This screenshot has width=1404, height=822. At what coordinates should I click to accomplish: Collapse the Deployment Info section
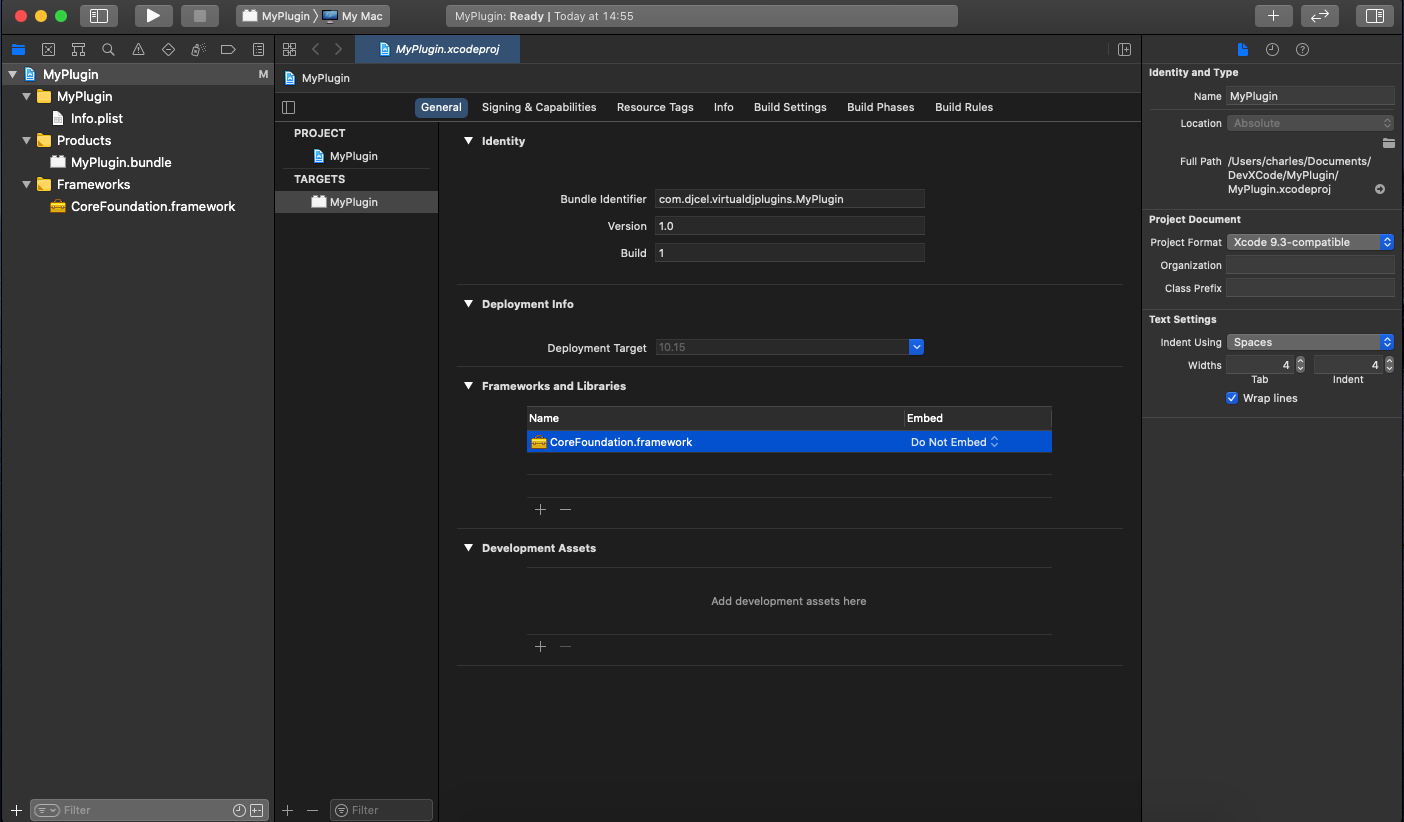click(x=468, y=304)
